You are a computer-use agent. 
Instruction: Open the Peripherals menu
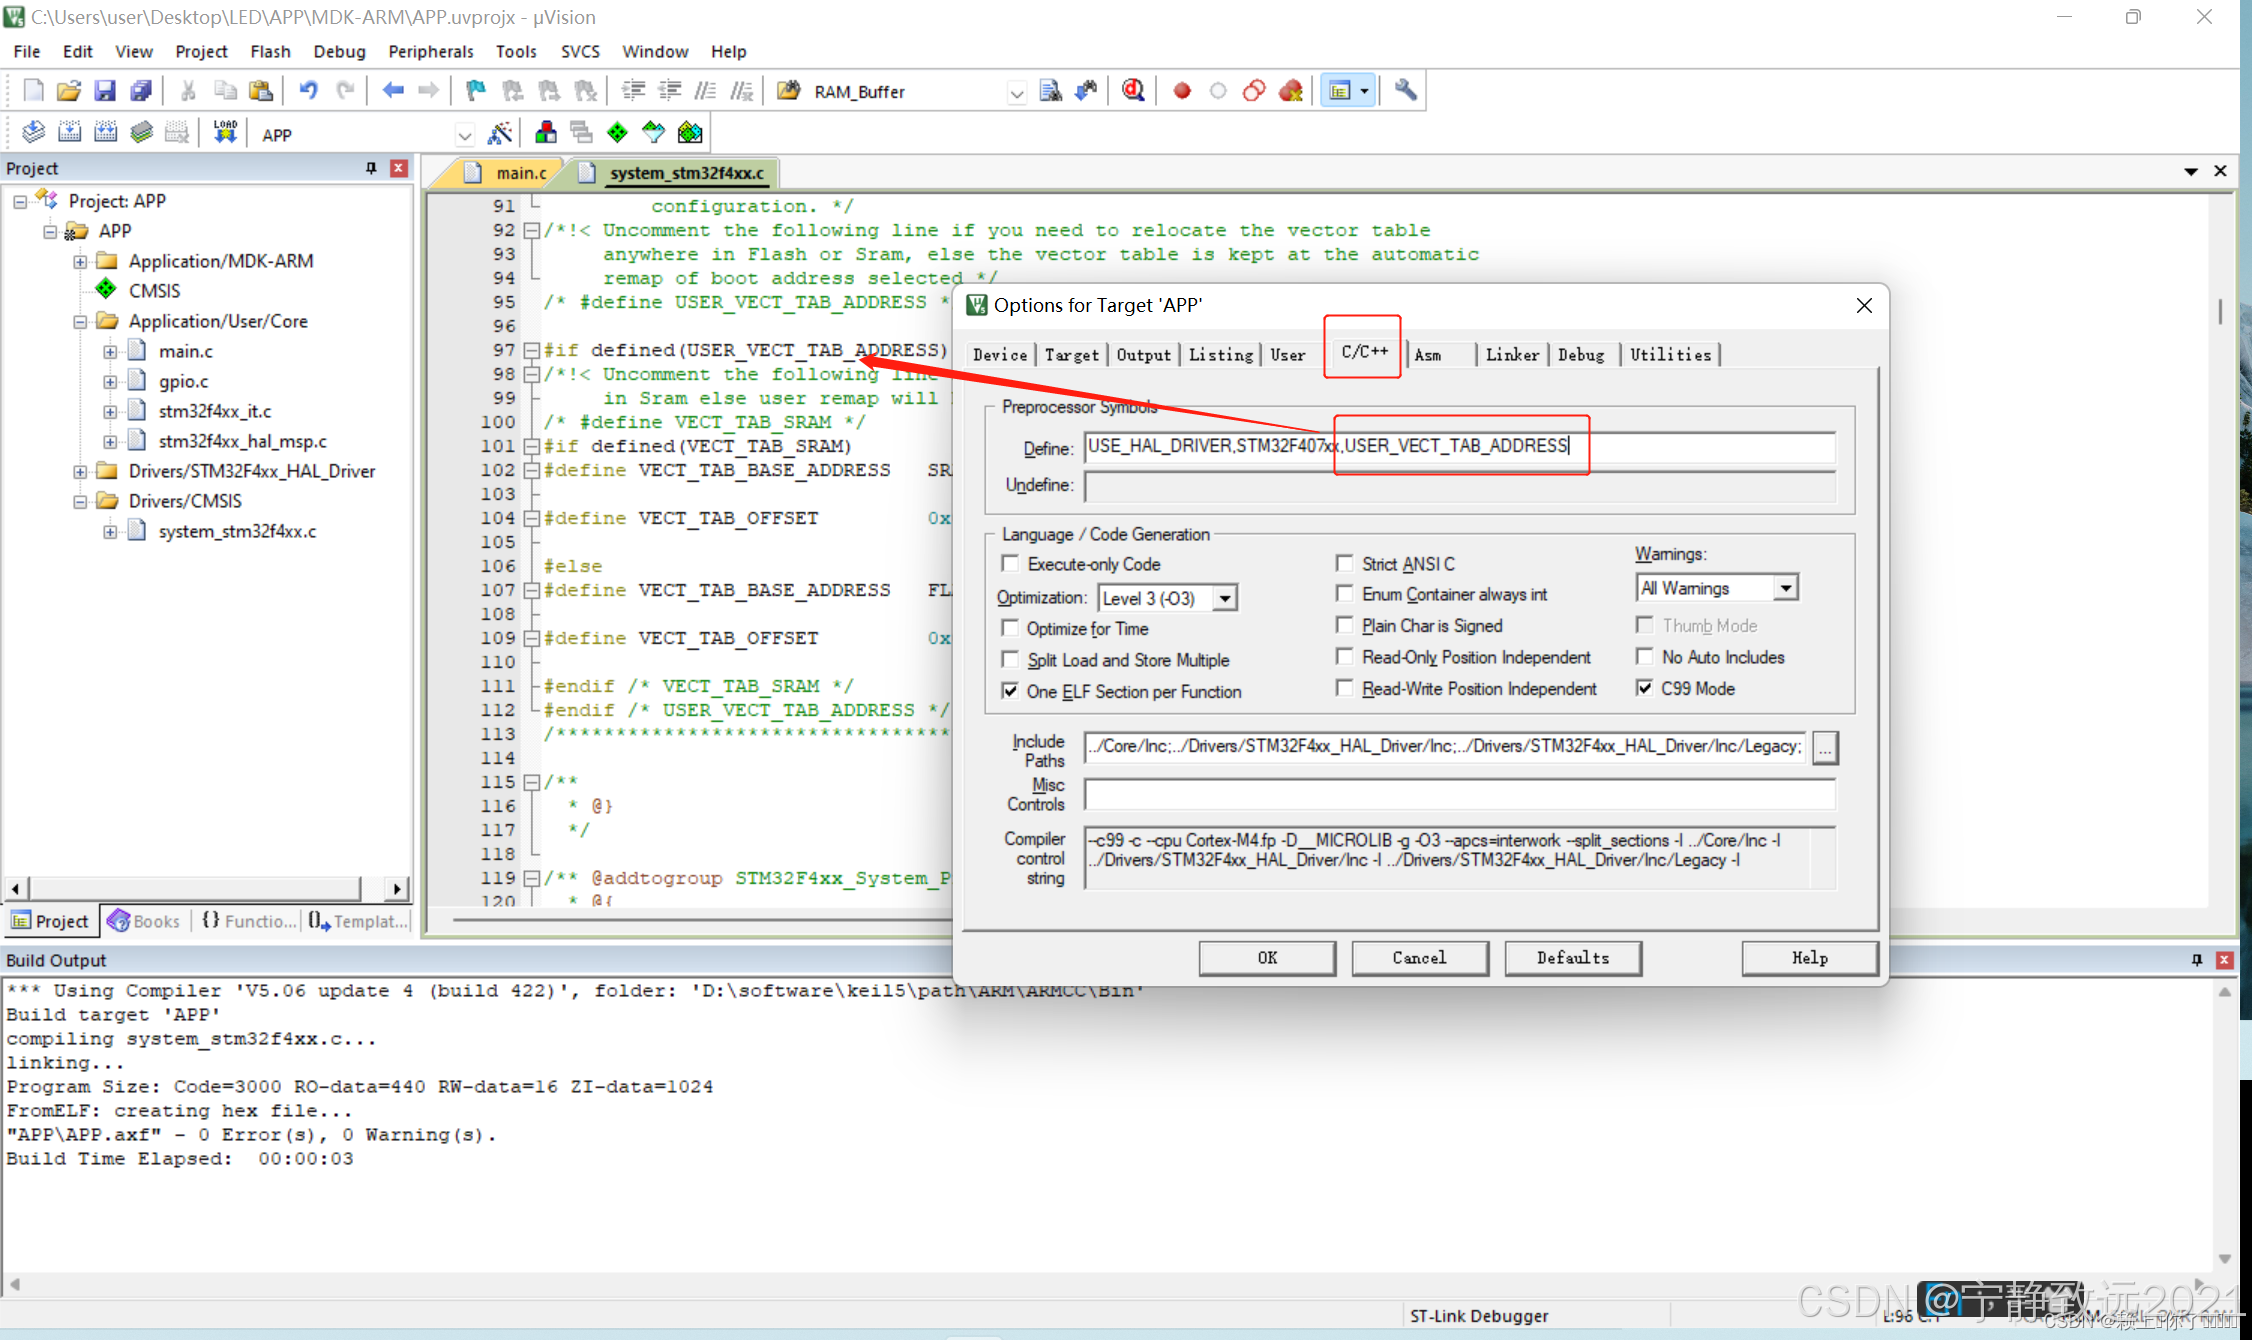point(430,51)
